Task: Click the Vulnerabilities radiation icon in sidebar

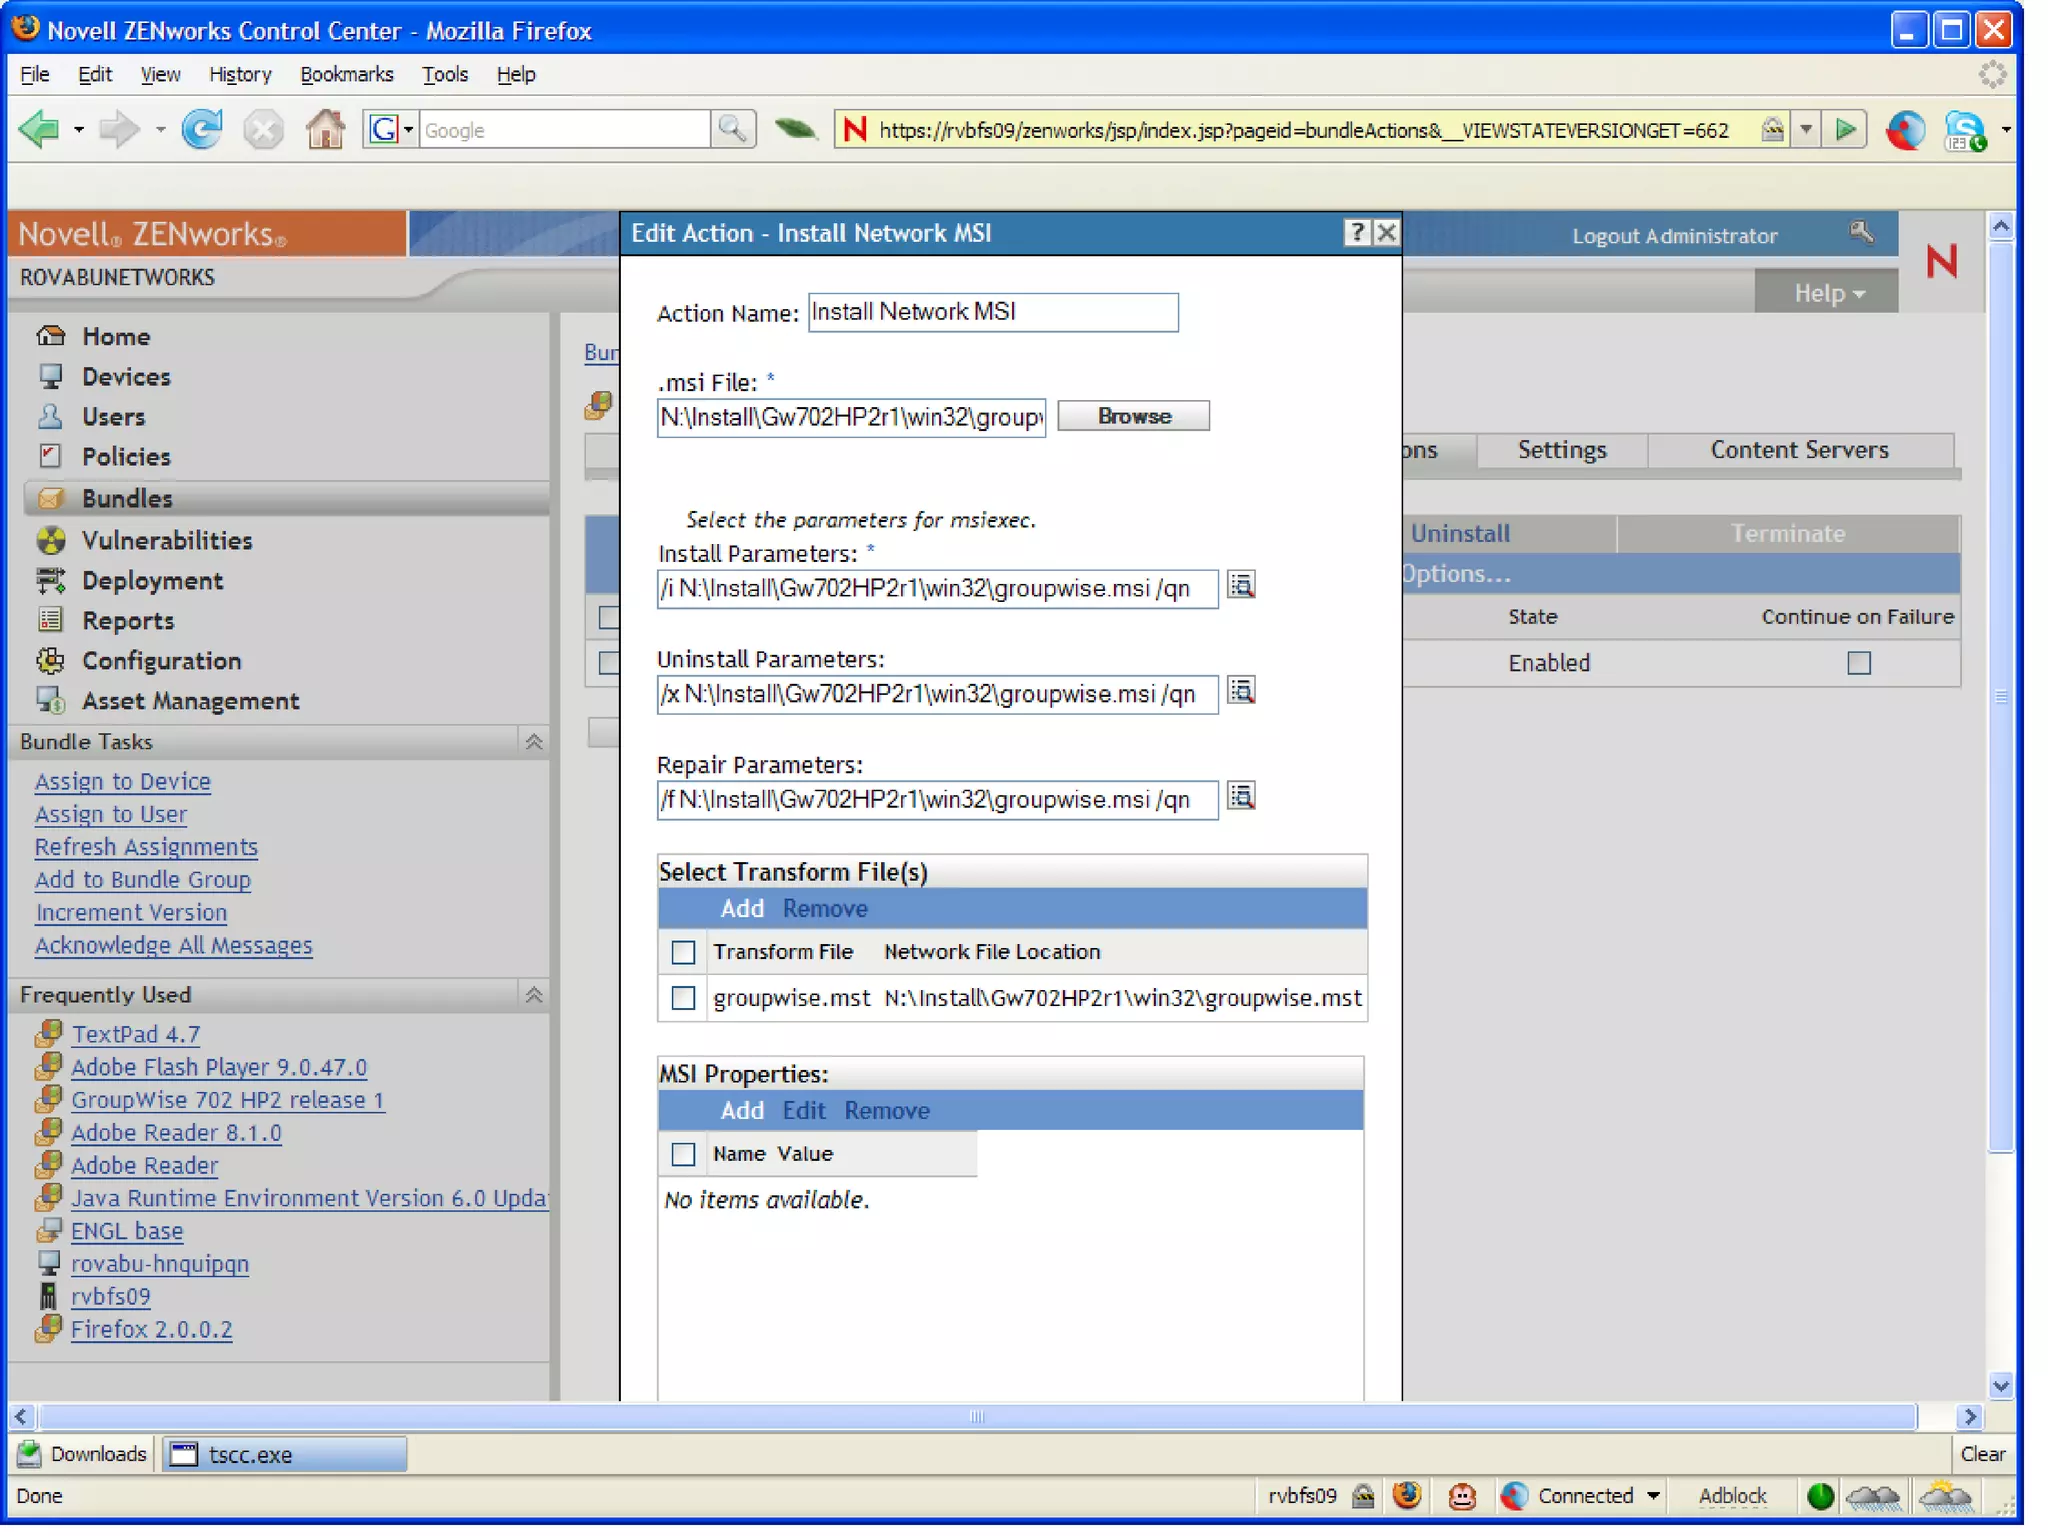Action: [50, 540]
